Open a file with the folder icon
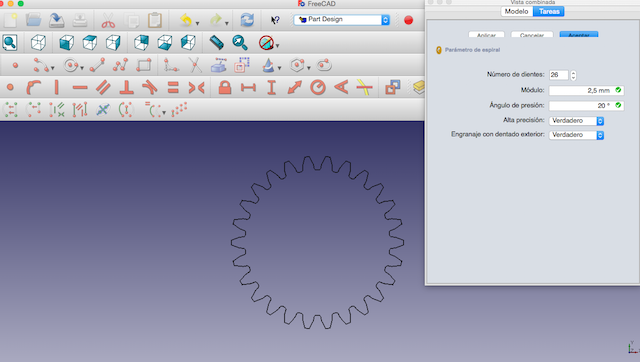The width and height of the screenshot is (640, 362). 33,20
